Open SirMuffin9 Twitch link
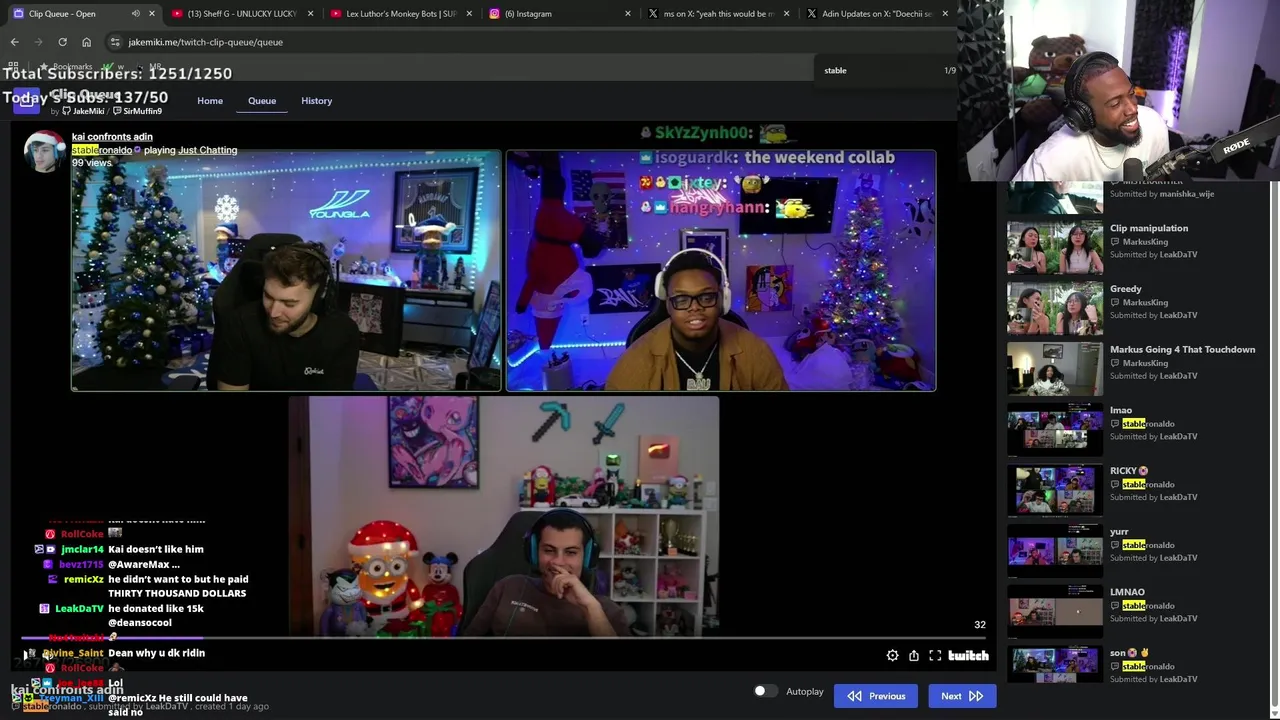1280x720 pixels. coord(138,111)
